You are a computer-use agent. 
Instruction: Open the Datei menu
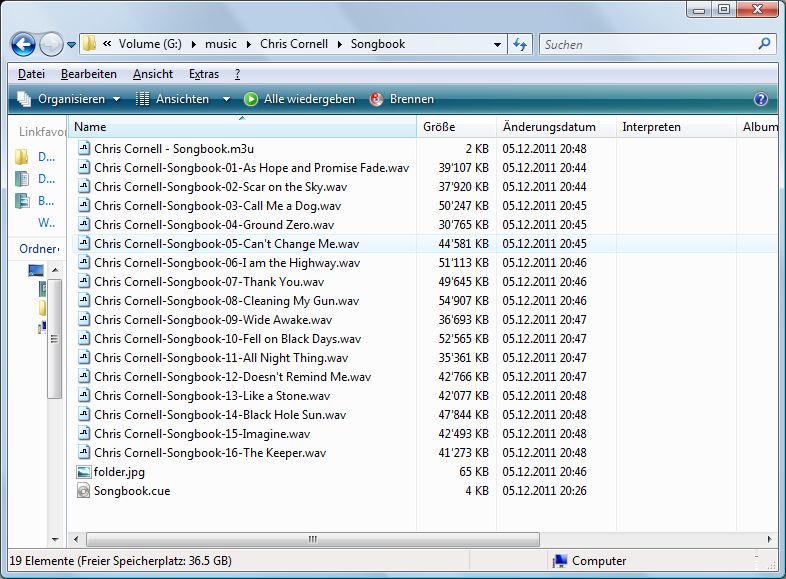[31, 74]
